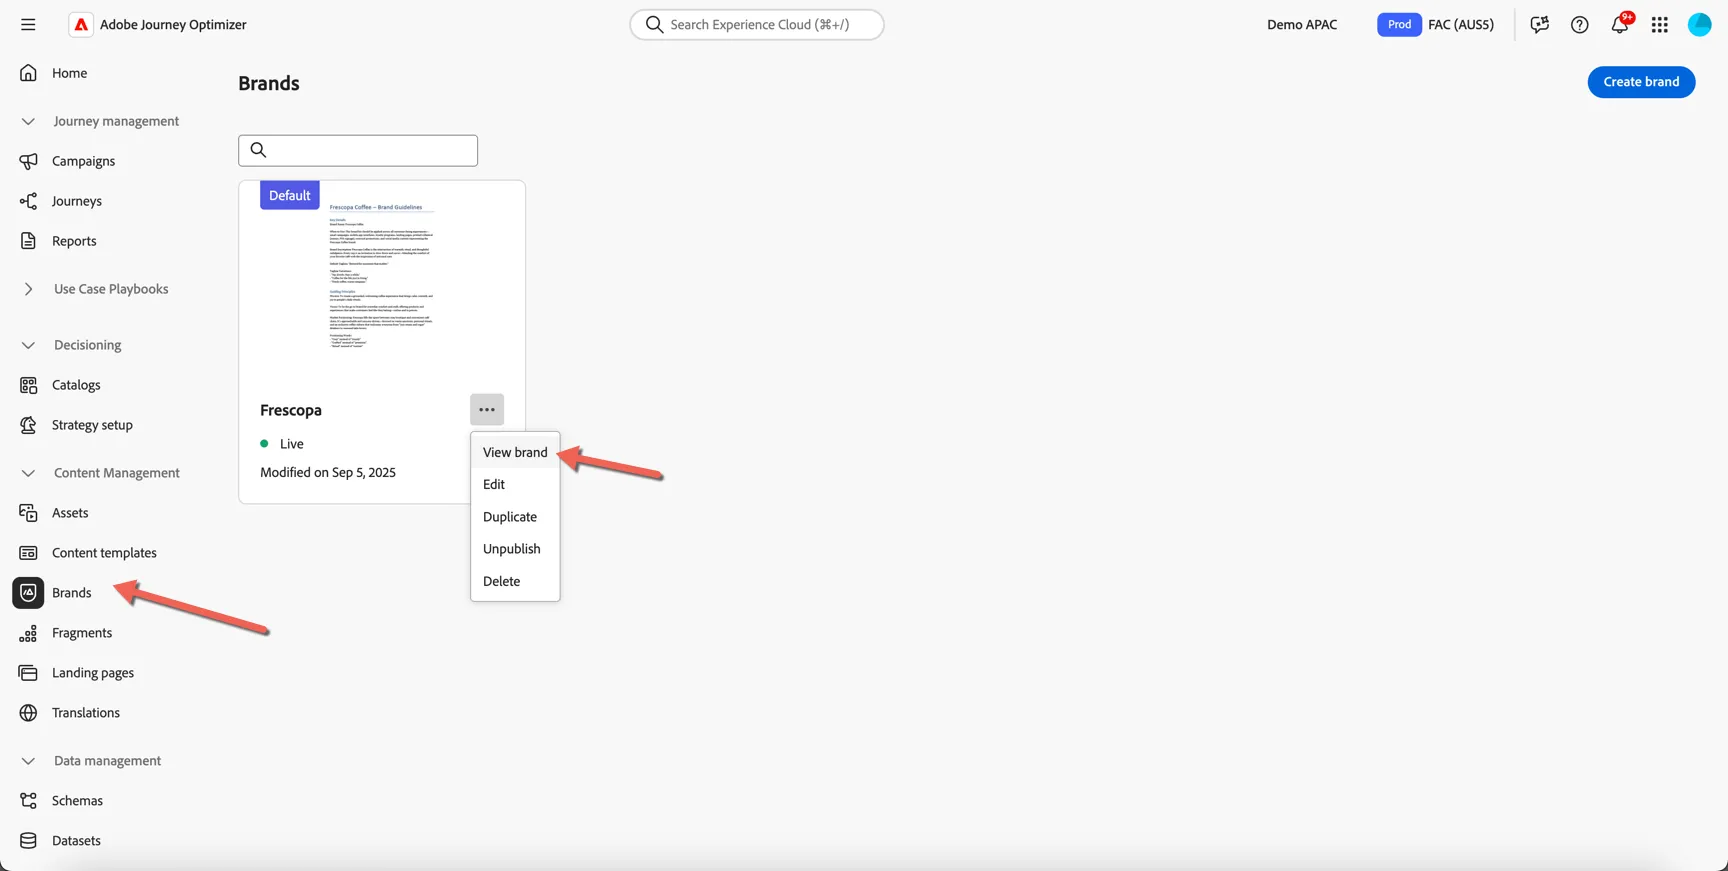Choose Edit from the brand menu
This screenshot has height=871, width=1728.
pyautogui.click(x=515, y=484)
